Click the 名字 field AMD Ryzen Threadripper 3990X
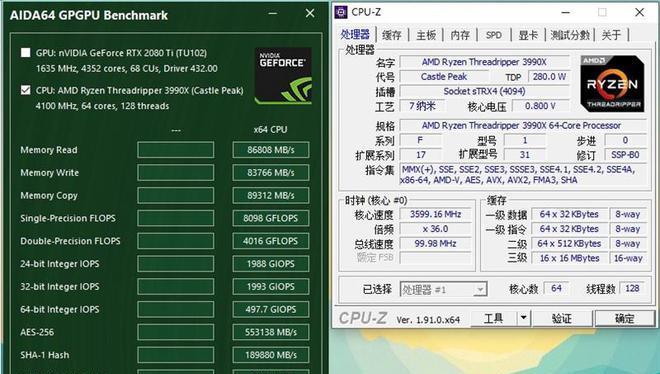 click(x=484, y=62)
